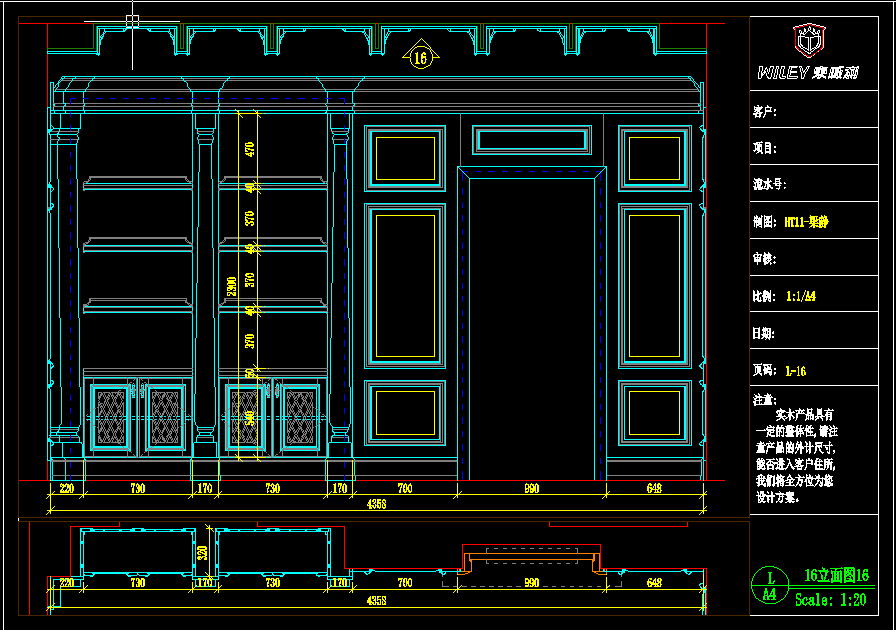Select the circled L A4 sheet symbol
The width and height of the screenshot is (896, 630).
pyautogui.click(x=770, y=586)
